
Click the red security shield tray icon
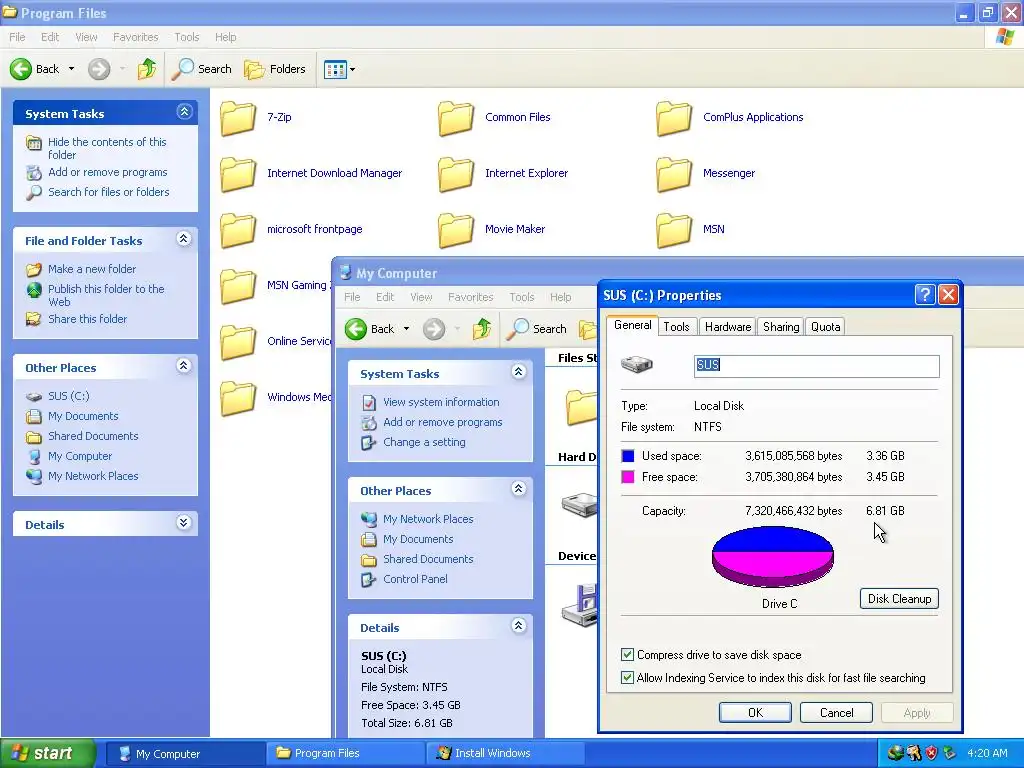(x=931, y=753)
